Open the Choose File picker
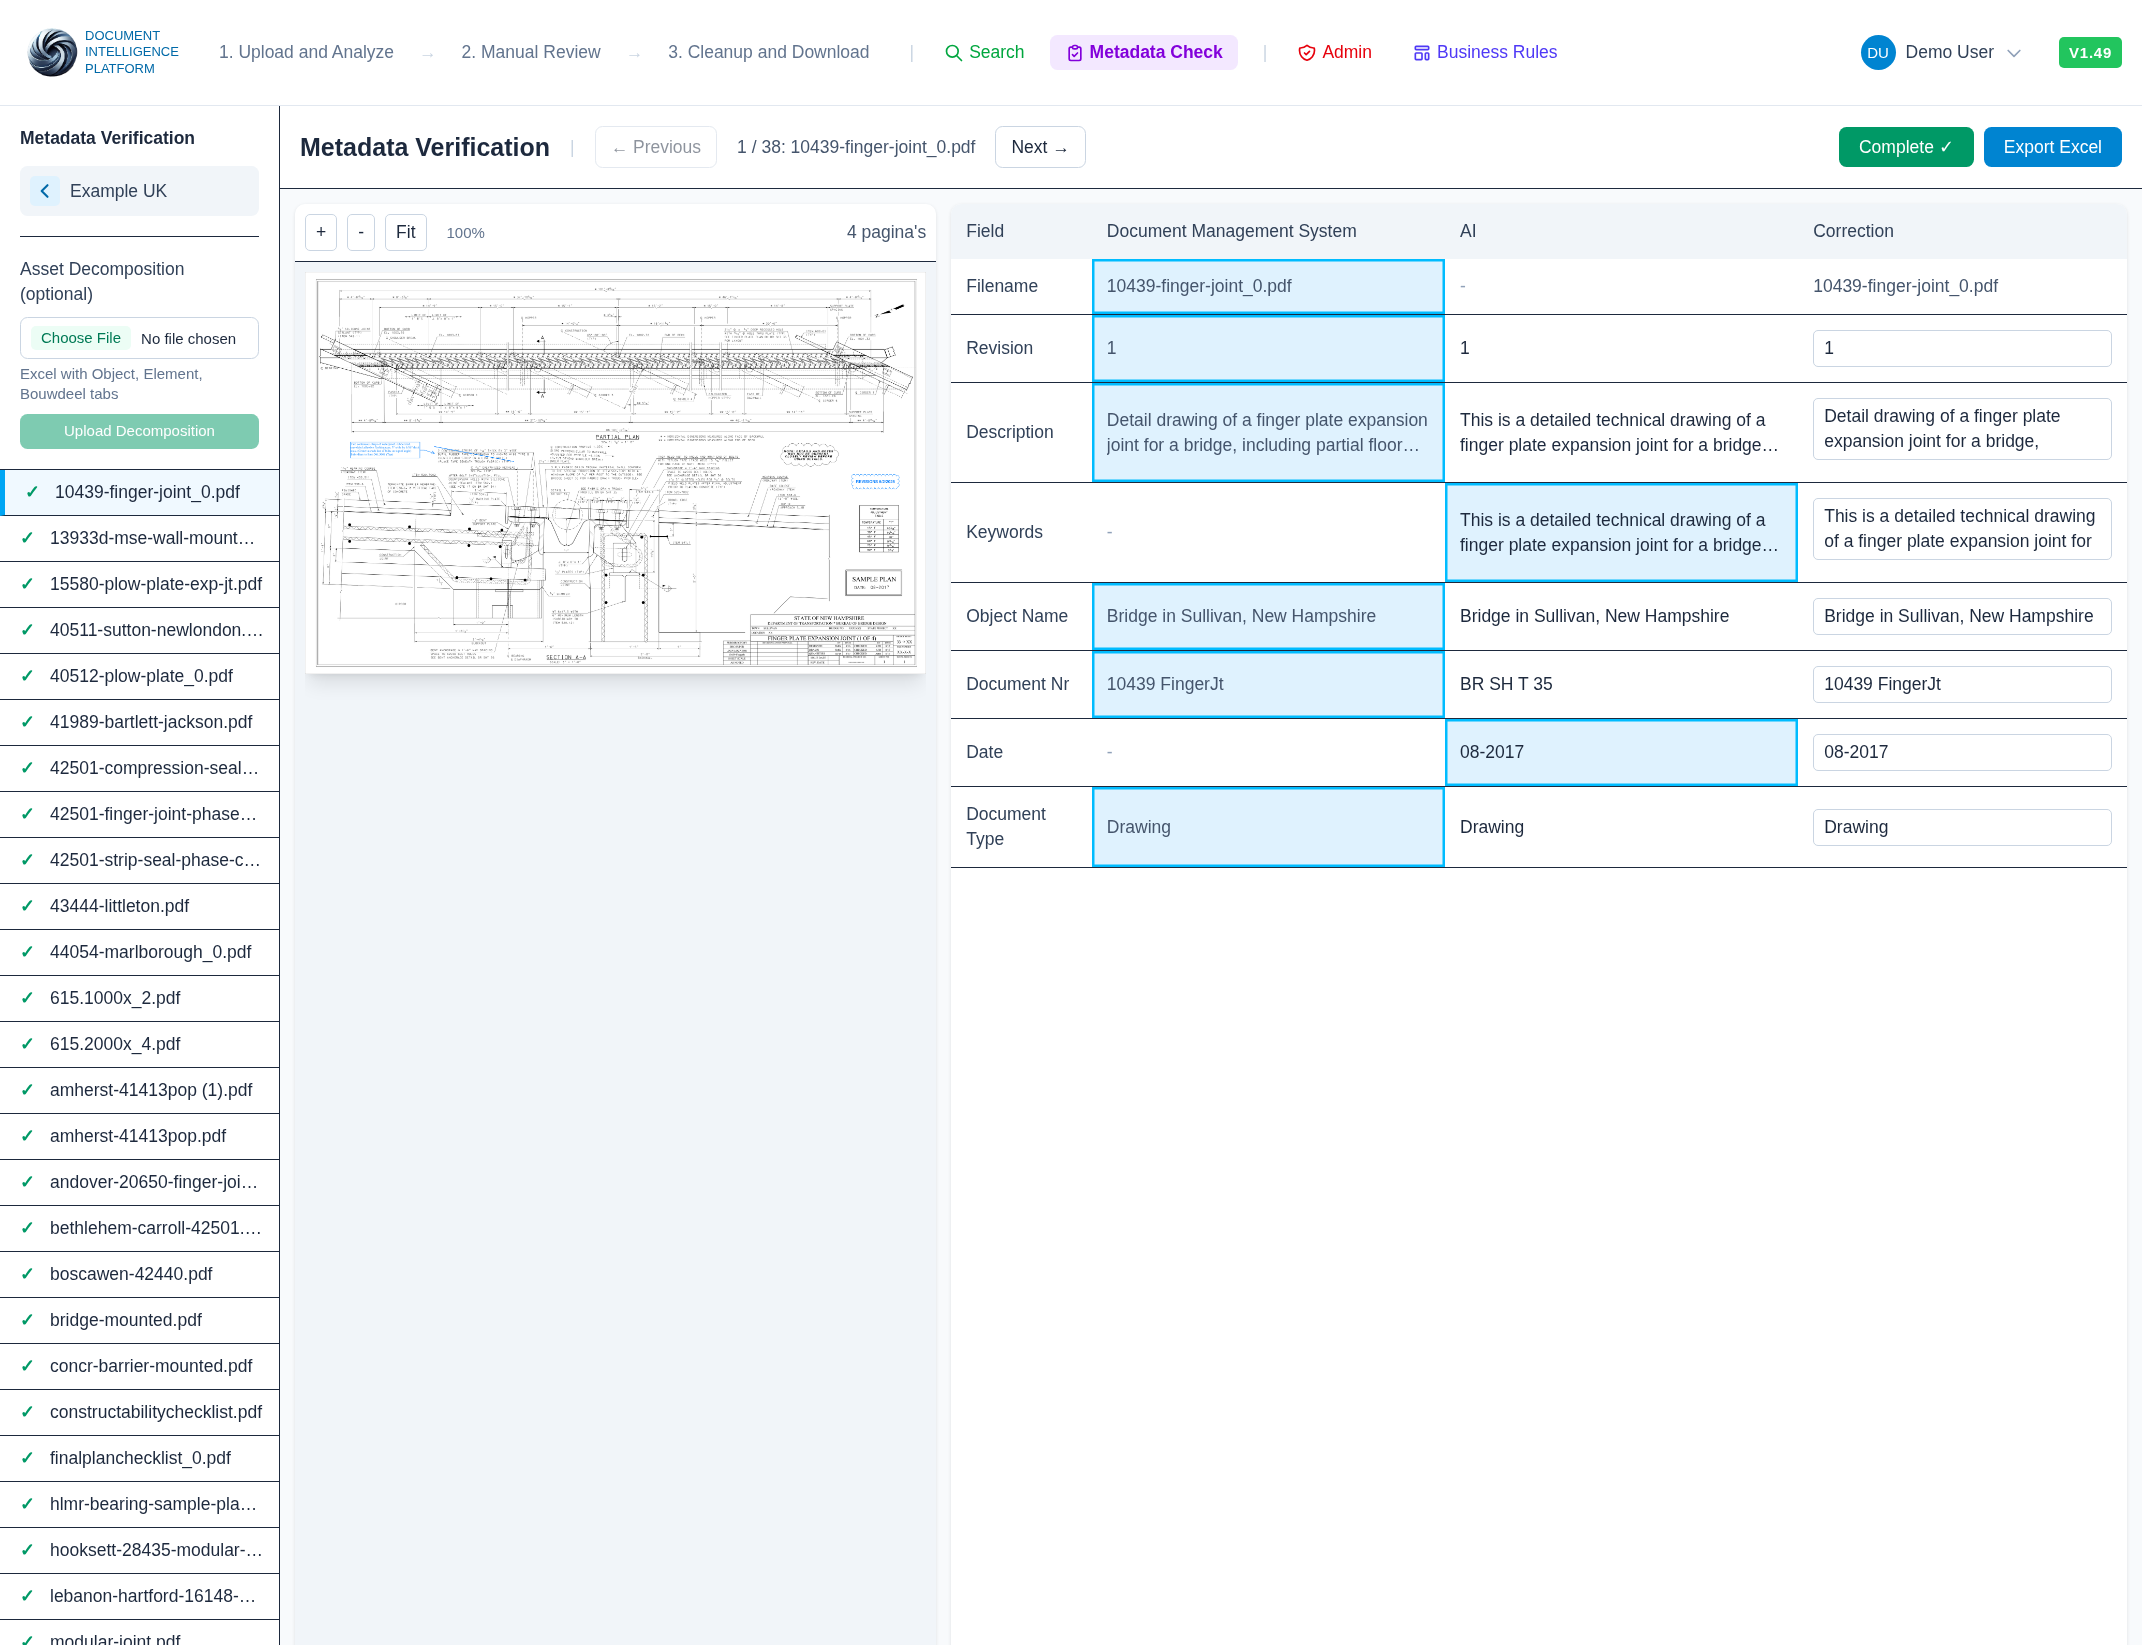Image resolution: width=2142 pixels, height=1645 pixels. tap(81, 338)
